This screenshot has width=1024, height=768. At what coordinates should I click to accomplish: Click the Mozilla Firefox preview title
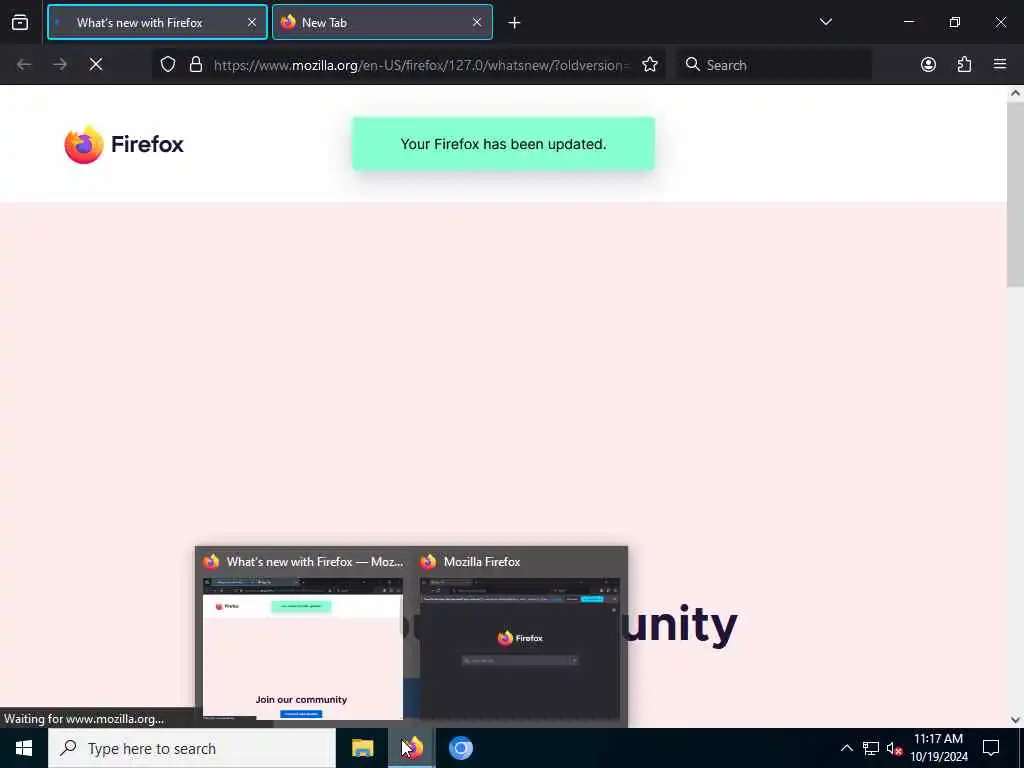pos(482,562)
